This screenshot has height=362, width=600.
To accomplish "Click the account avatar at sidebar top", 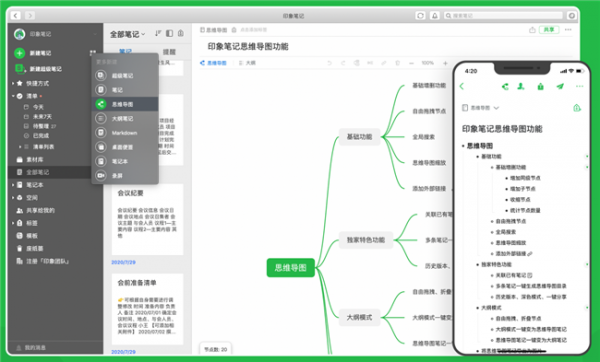I will [20, 34].
